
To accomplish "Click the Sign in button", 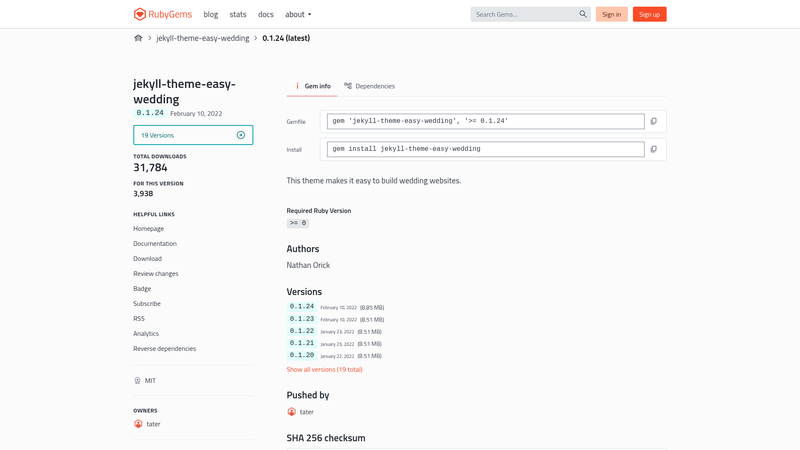I will pyautogui.click(x=611, y=14).
